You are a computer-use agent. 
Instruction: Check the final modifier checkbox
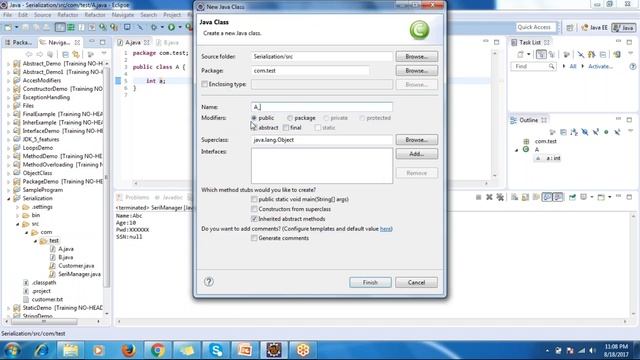coord(286,128)
